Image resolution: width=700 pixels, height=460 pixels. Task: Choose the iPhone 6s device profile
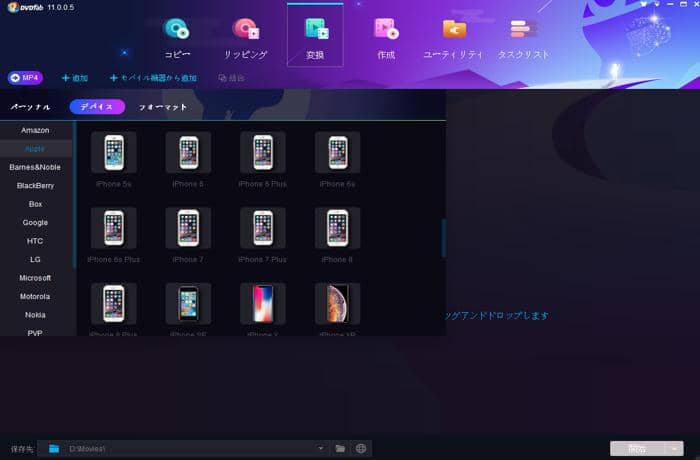click(338, 159)
